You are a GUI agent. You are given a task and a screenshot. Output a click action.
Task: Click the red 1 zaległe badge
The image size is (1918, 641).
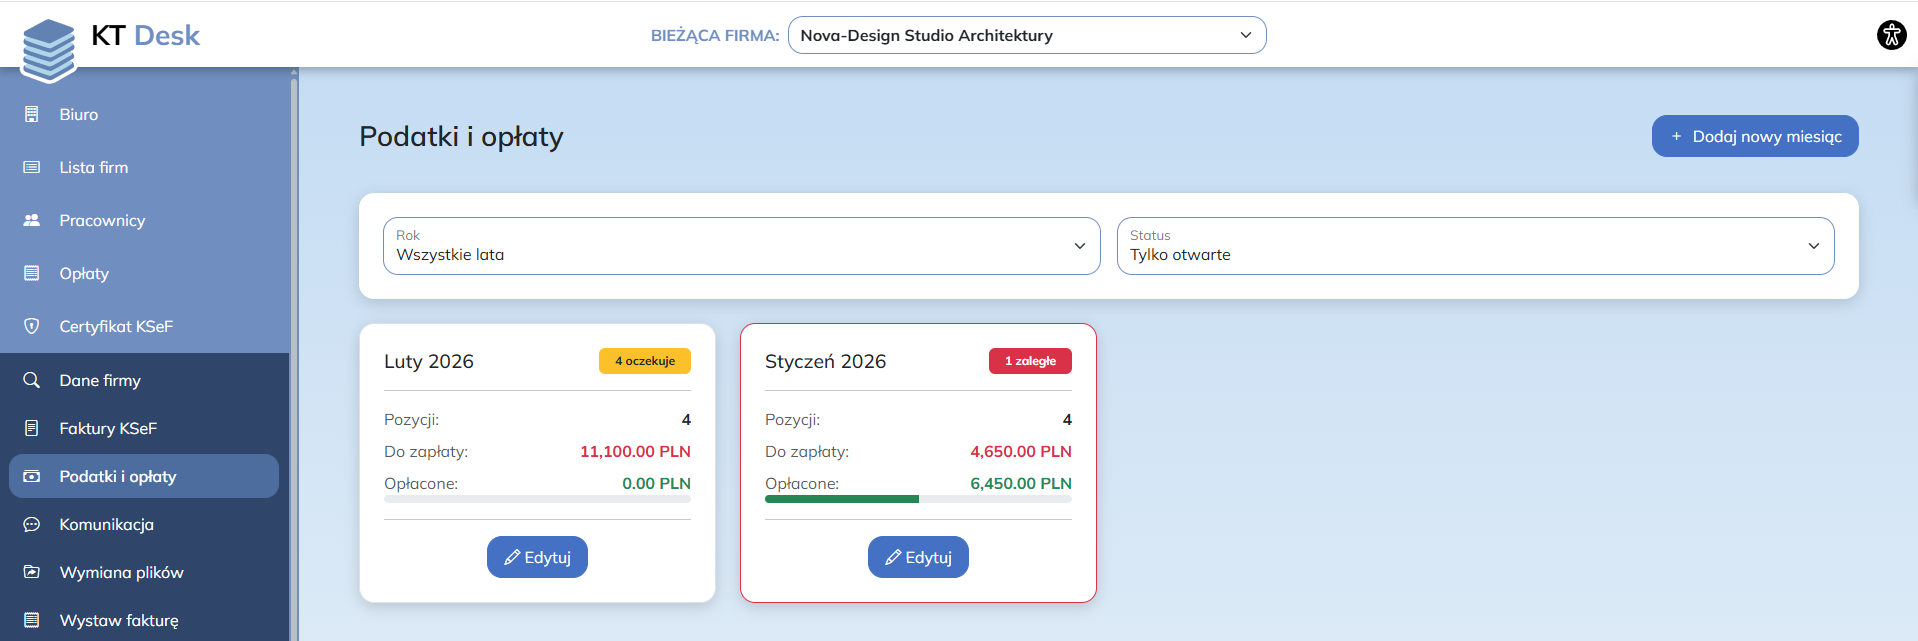(1030, 361)
